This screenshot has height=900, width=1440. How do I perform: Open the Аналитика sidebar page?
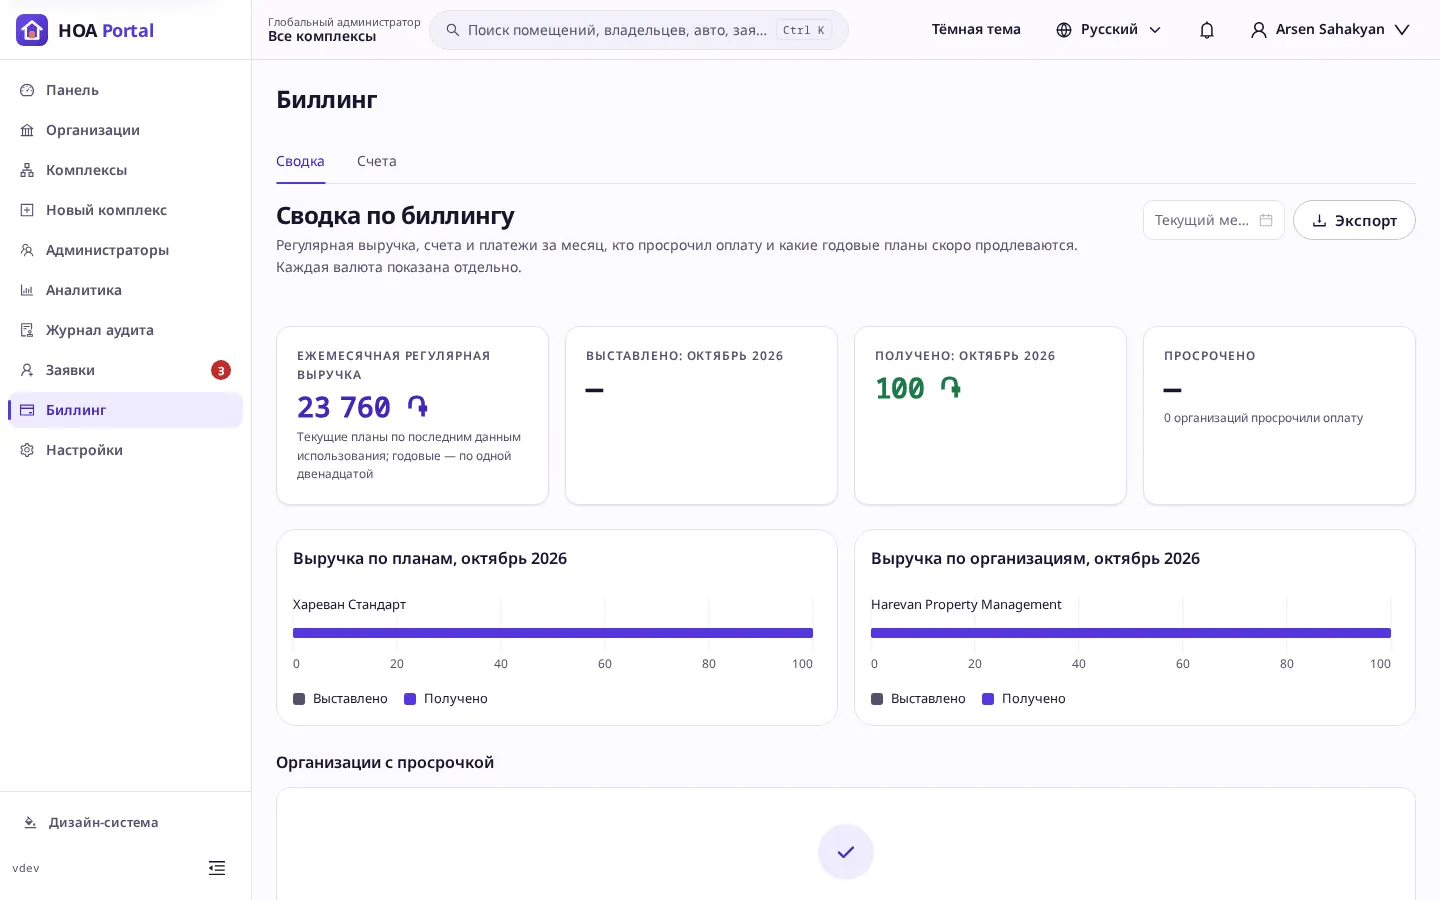coord(125,290)
